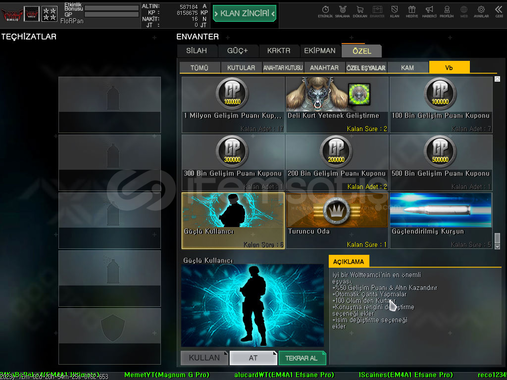Select the KUTULAR sub-tab

coord(241,68)
